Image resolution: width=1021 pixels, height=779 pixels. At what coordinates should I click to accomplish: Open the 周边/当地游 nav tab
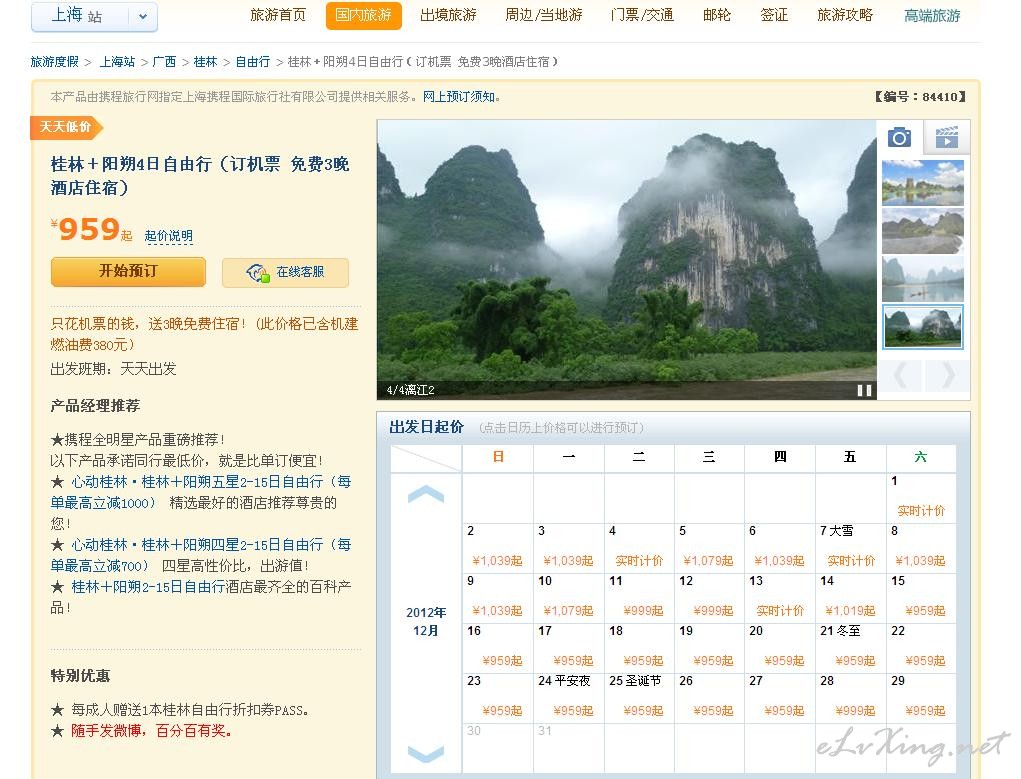point(544,15)
